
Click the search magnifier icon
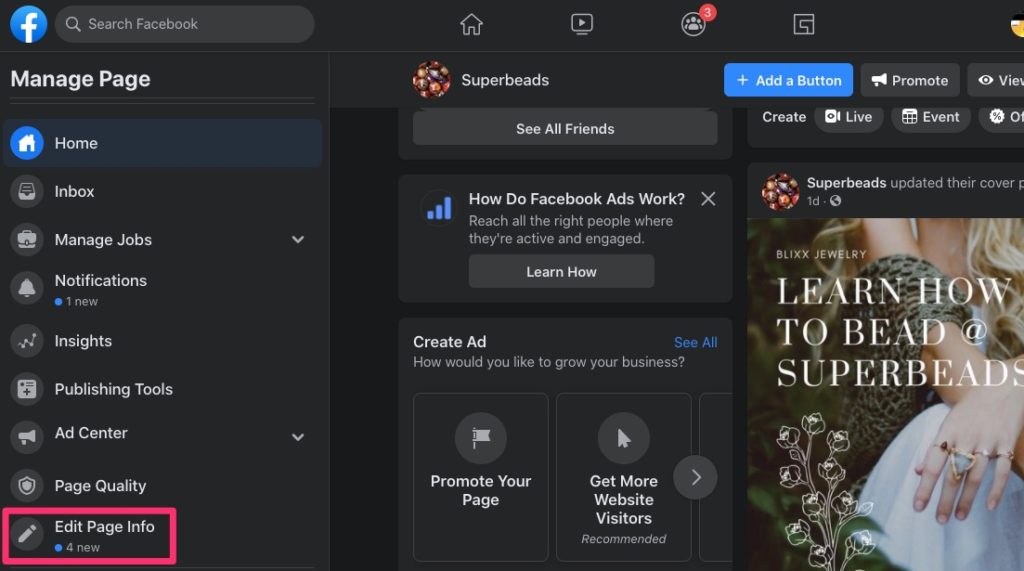click(x=73, y=24)
